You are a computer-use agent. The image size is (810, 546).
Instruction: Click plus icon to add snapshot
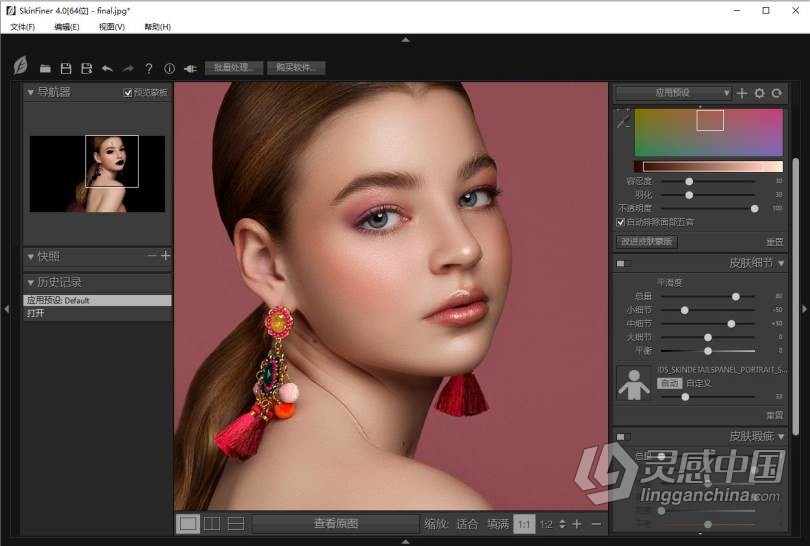tap(165, 256)
